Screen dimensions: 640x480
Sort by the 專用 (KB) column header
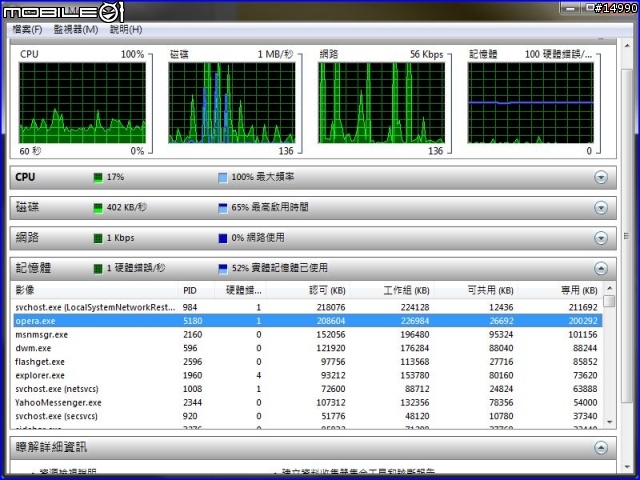pyautogui.click(x=560, y=290)
